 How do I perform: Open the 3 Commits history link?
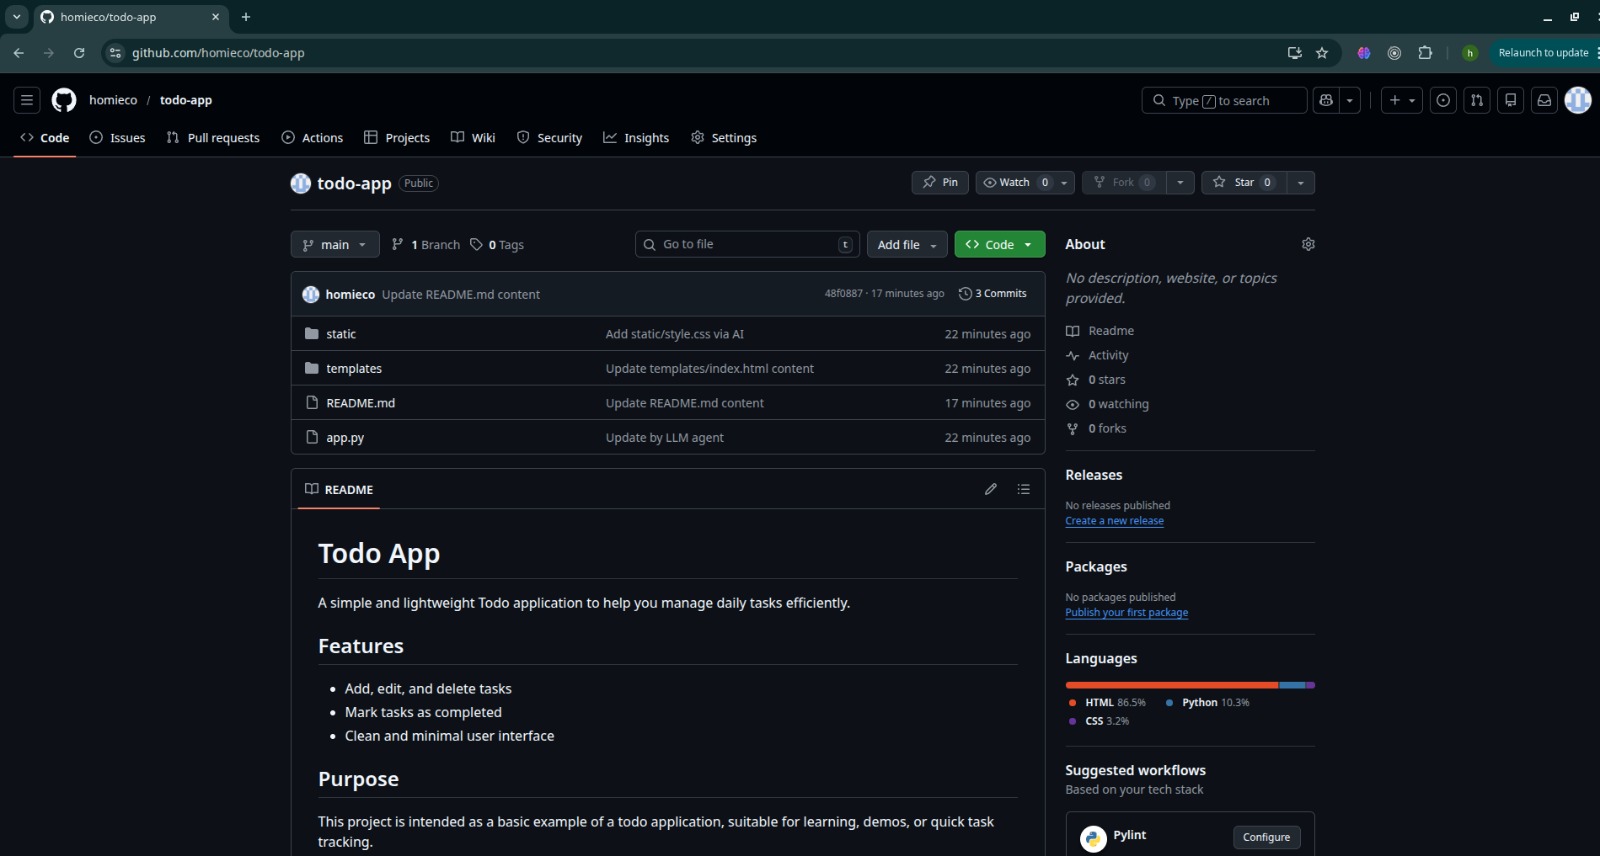pos(993,294)
